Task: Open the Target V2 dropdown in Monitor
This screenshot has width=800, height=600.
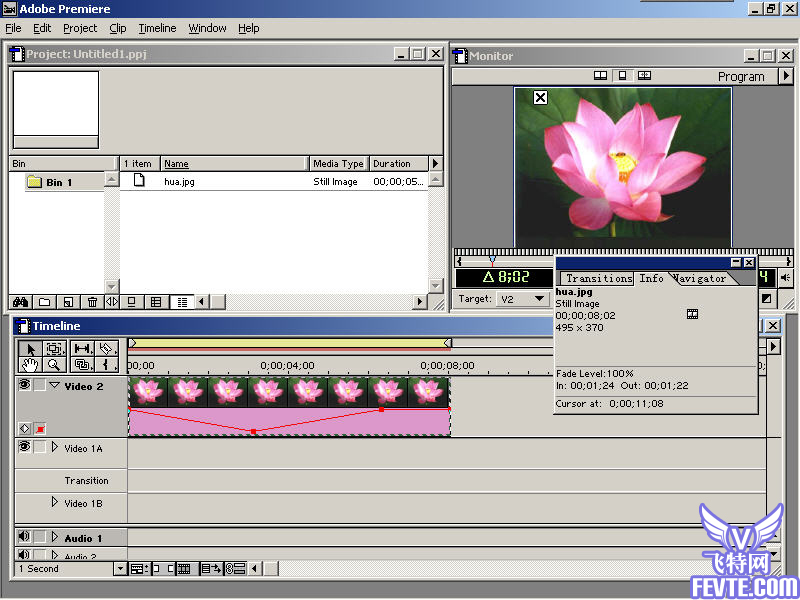Action: [520, 299]
